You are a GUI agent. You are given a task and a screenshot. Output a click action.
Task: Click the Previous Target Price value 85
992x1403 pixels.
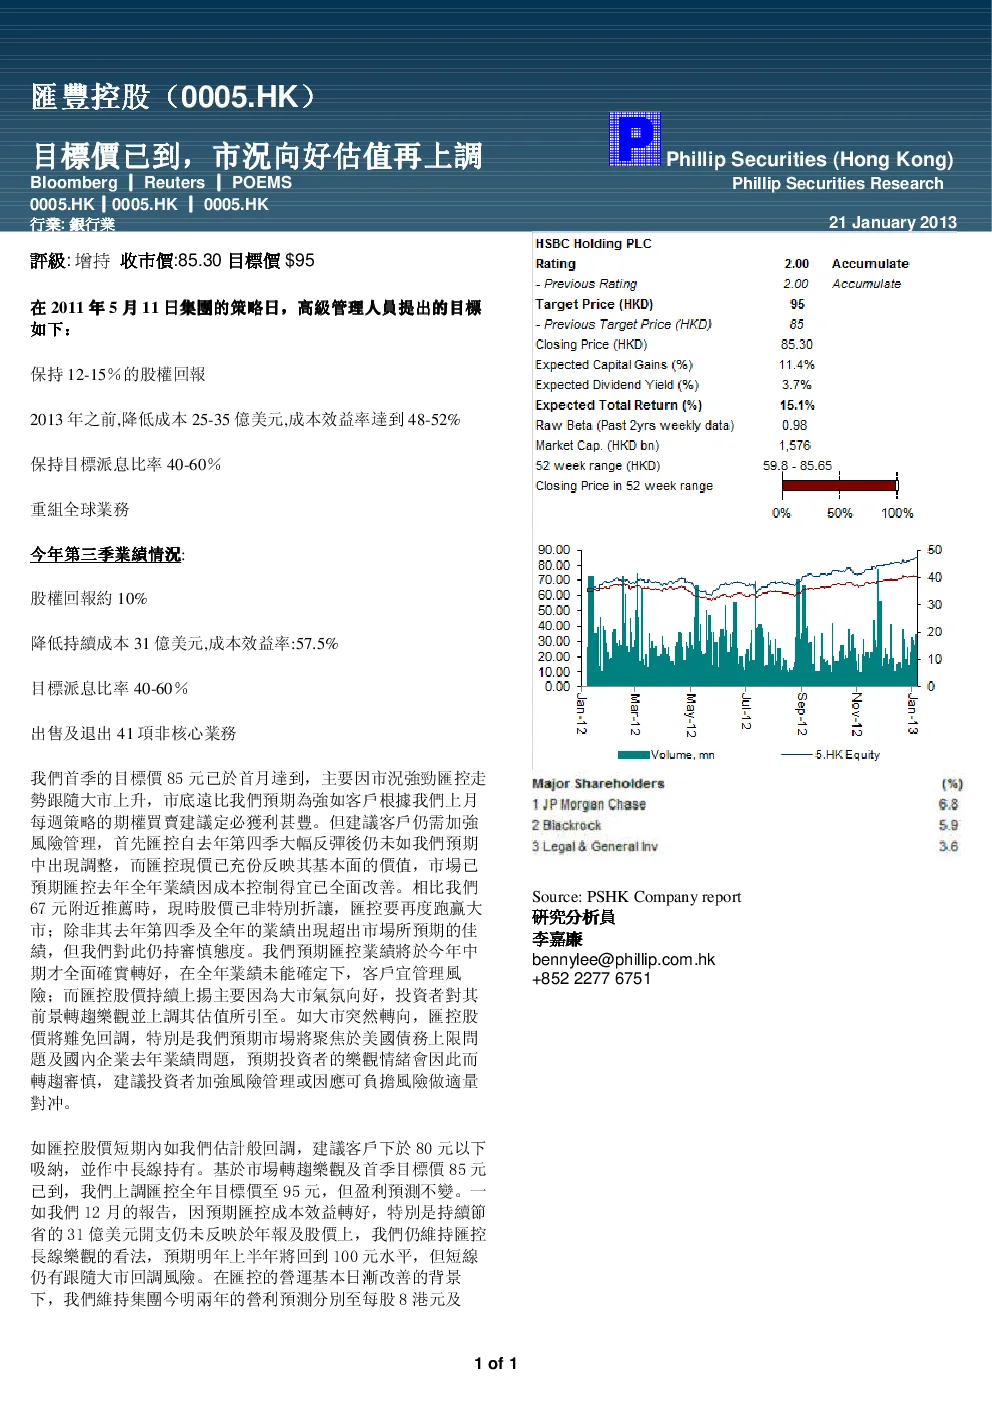click(797, 324)
